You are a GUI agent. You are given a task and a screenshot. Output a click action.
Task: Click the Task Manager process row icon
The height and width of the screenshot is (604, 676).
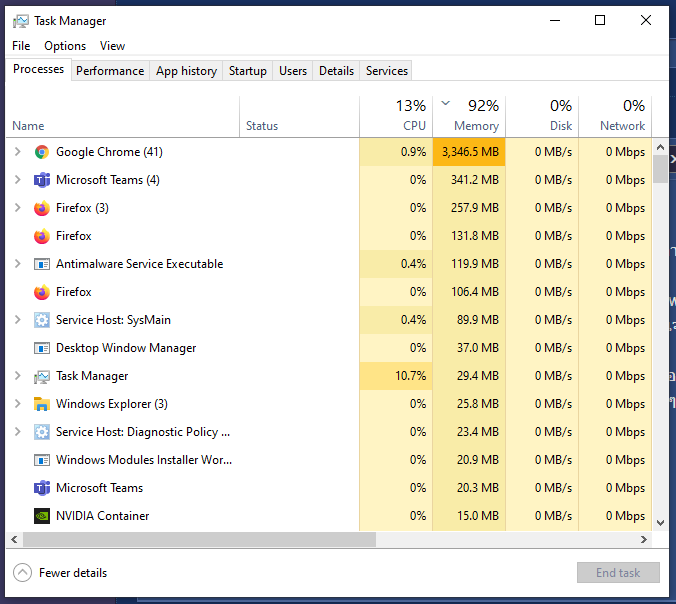(x=42, y=377)
